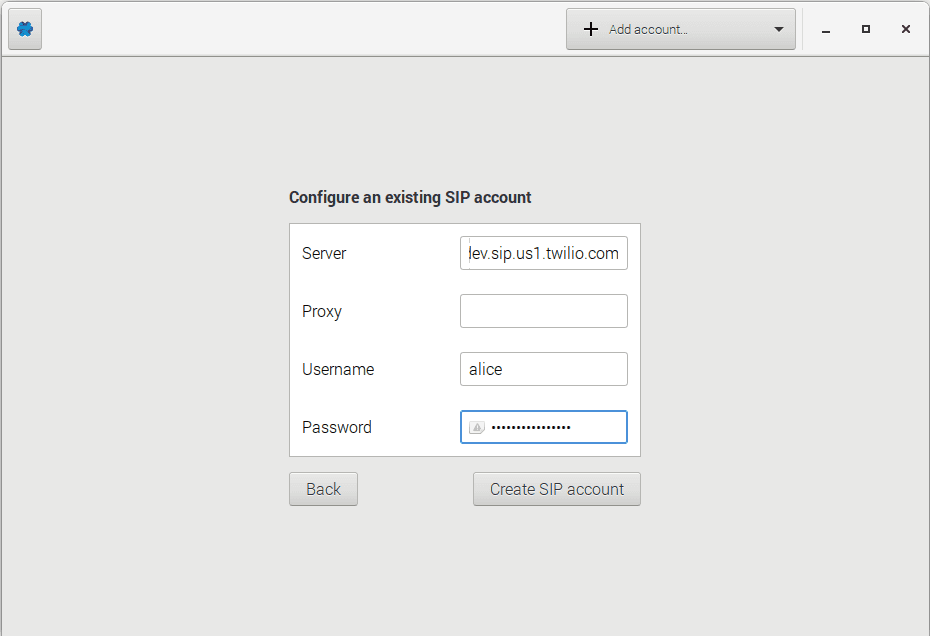Click the Password label

[336, 427]
